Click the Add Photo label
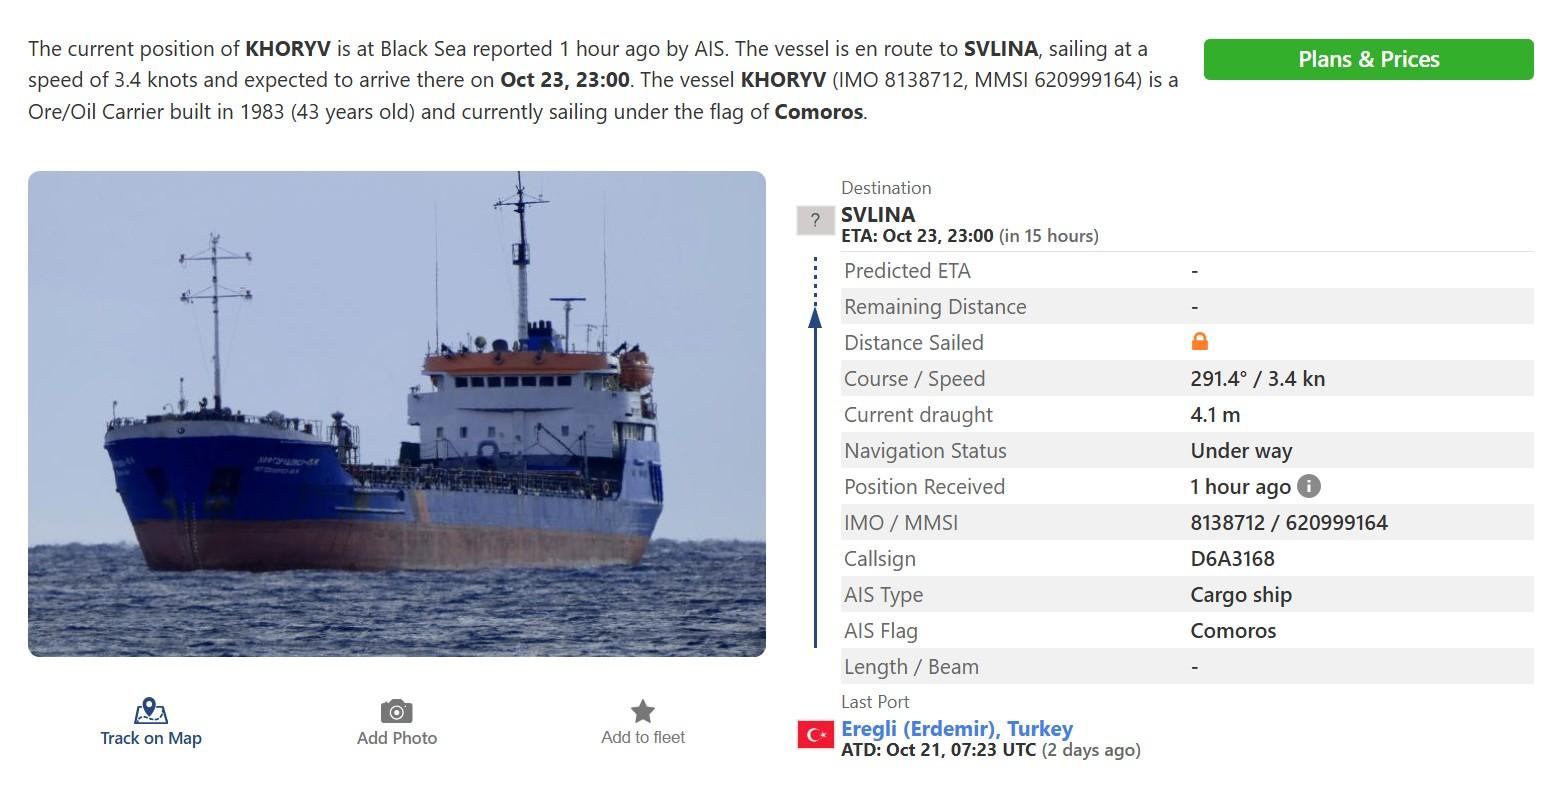1561x808 pixels. tap(397, 738)
